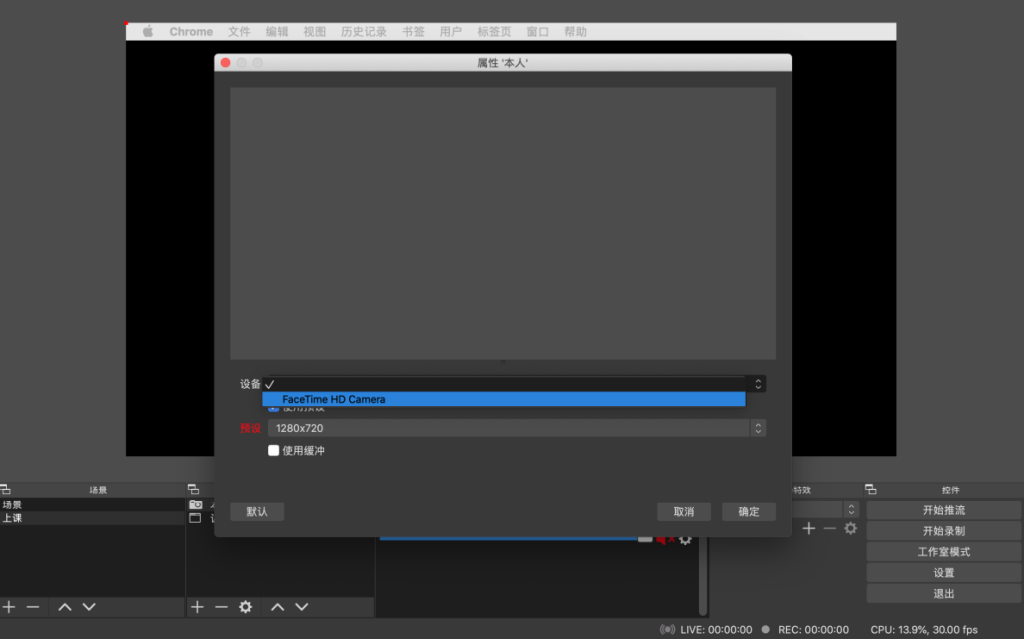
Task: Click 确定 to confirm properties
Action: pyautogui.click(x=749, y=512)
